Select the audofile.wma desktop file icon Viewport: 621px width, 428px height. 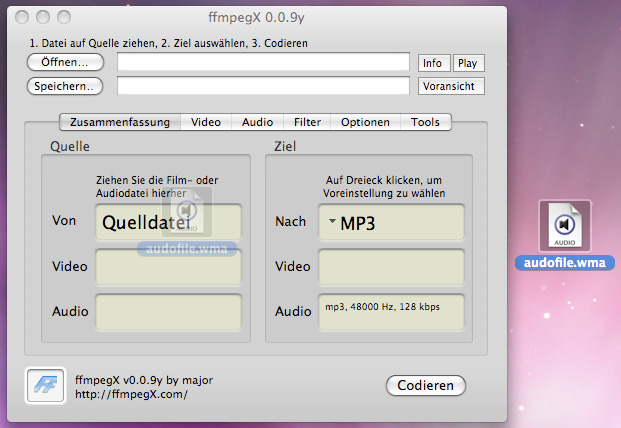[565, 226]
